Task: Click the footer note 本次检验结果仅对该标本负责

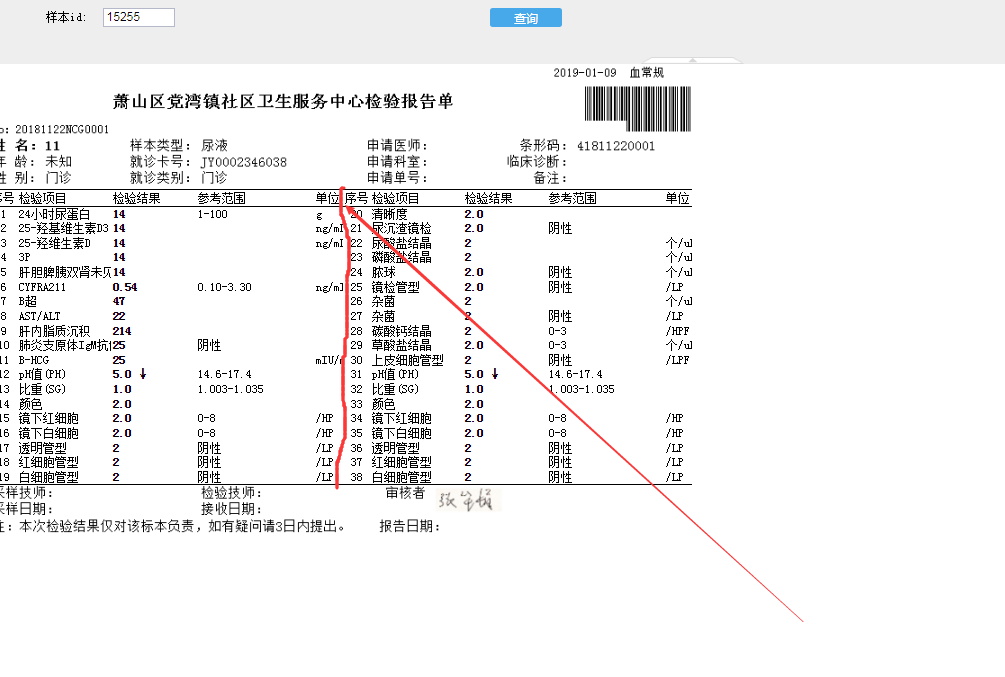Action: click(106, 526)
